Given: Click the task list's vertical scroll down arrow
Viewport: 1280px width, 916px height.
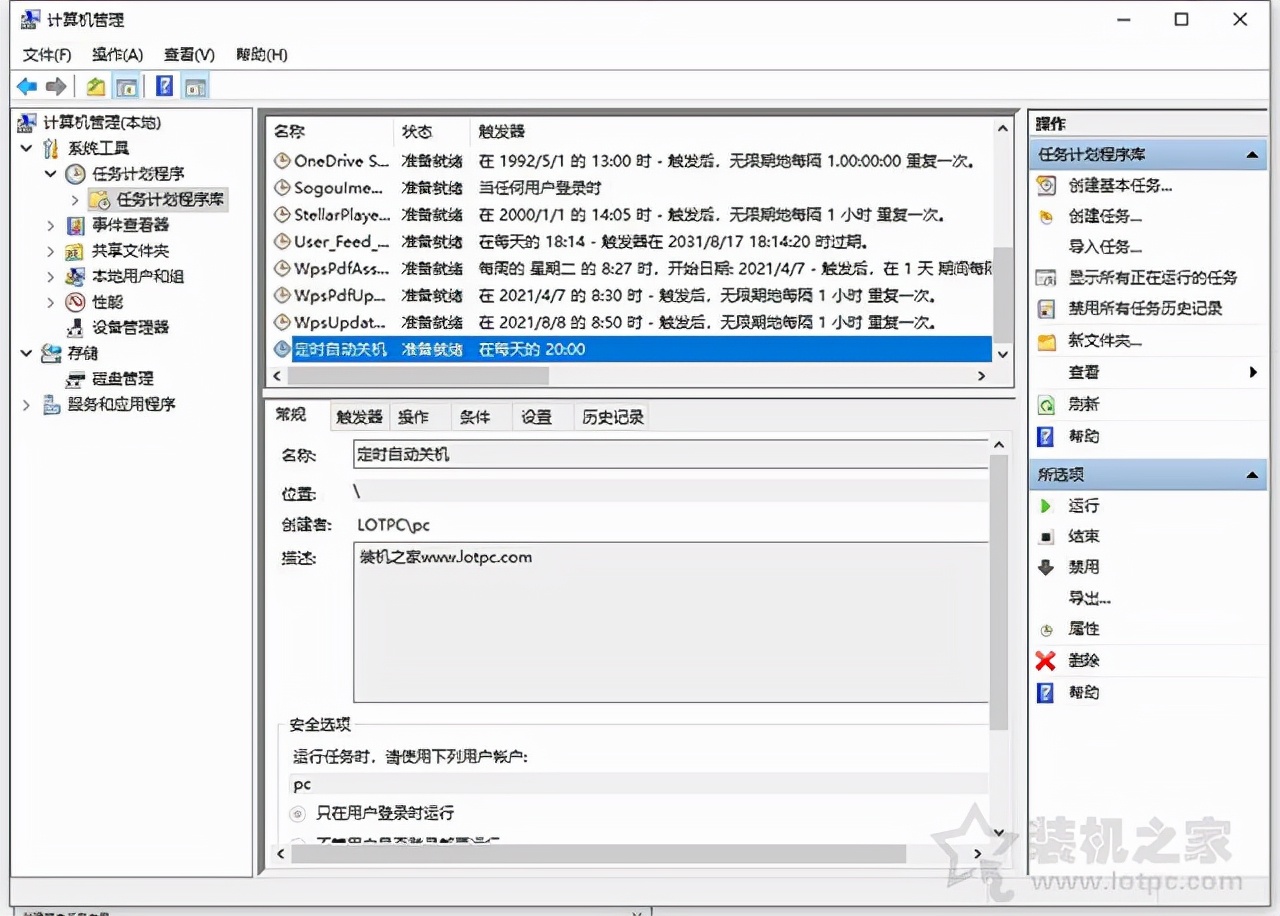Looking at the screenshot, I should pos(1003,354).
